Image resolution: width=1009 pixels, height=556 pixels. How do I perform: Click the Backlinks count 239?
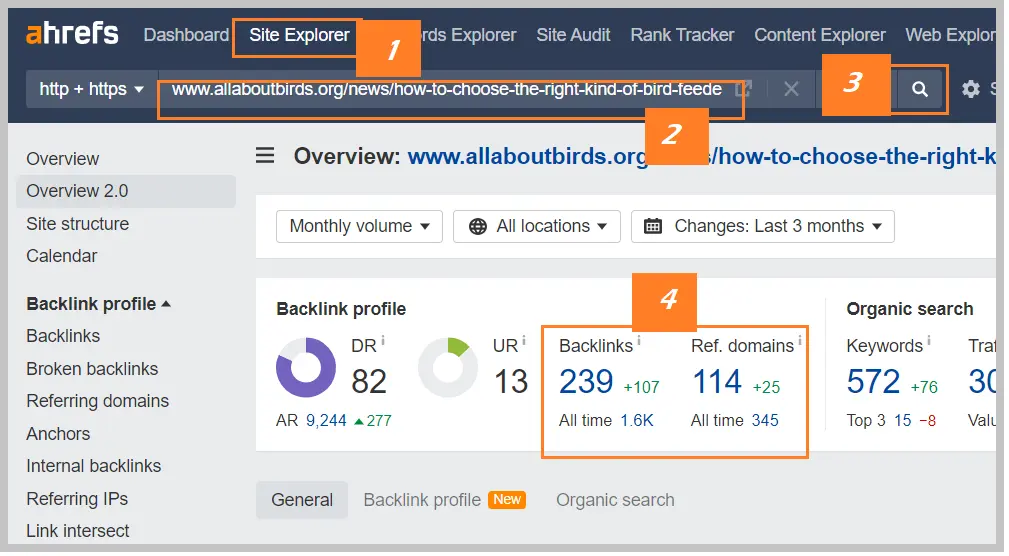click(586, 382)
